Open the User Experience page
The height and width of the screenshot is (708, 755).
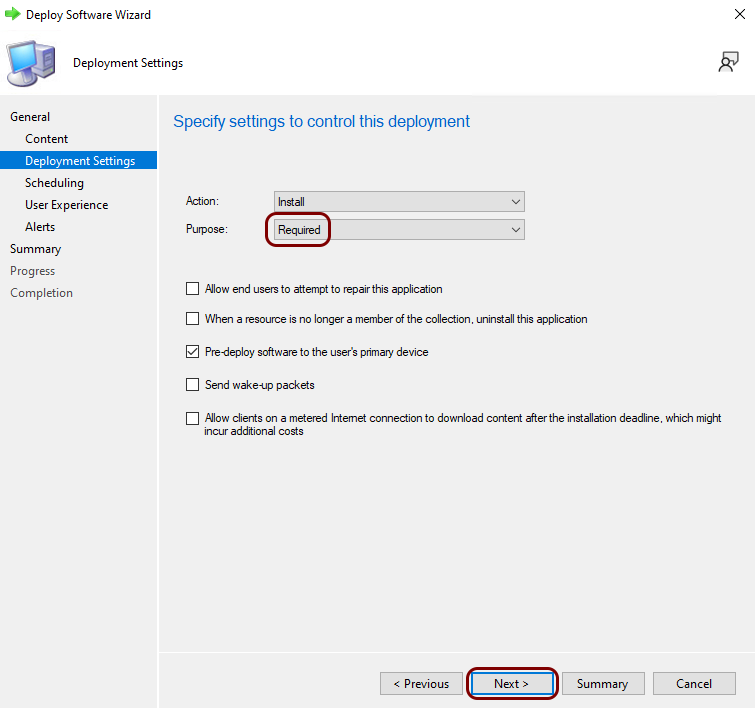pyautogui.click(x=66, y=205)
